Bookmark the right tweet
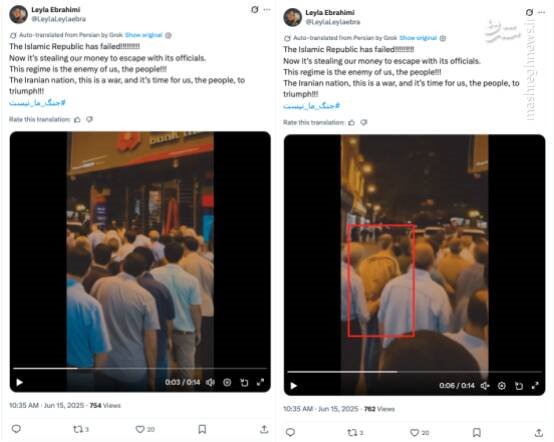The image size is (554, 442). click(476, 432)
